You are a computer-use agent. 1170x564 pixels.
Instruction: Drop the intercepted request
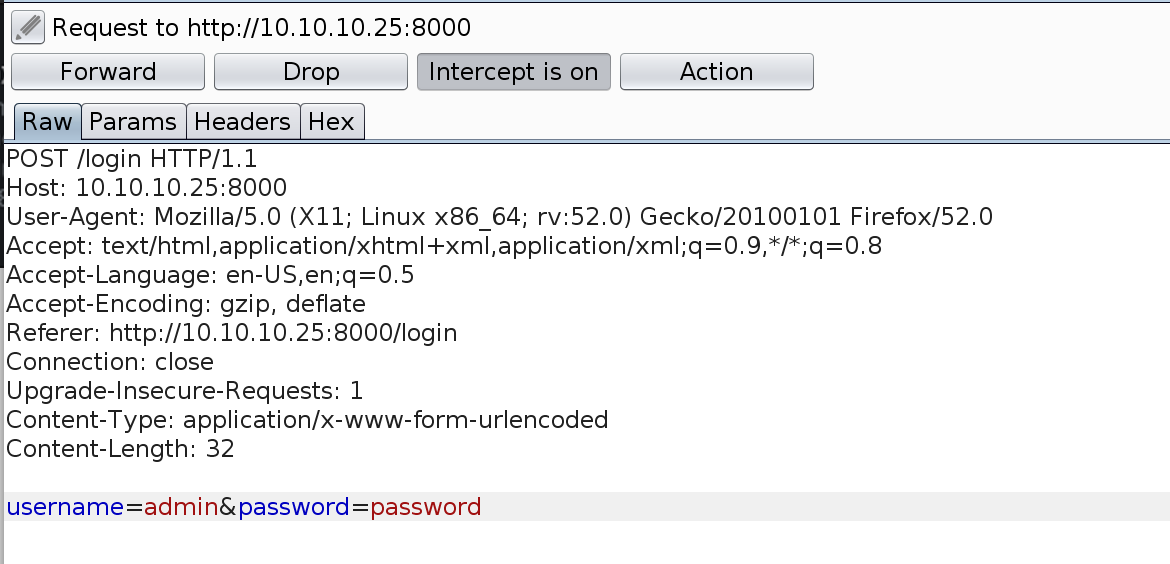311,72
